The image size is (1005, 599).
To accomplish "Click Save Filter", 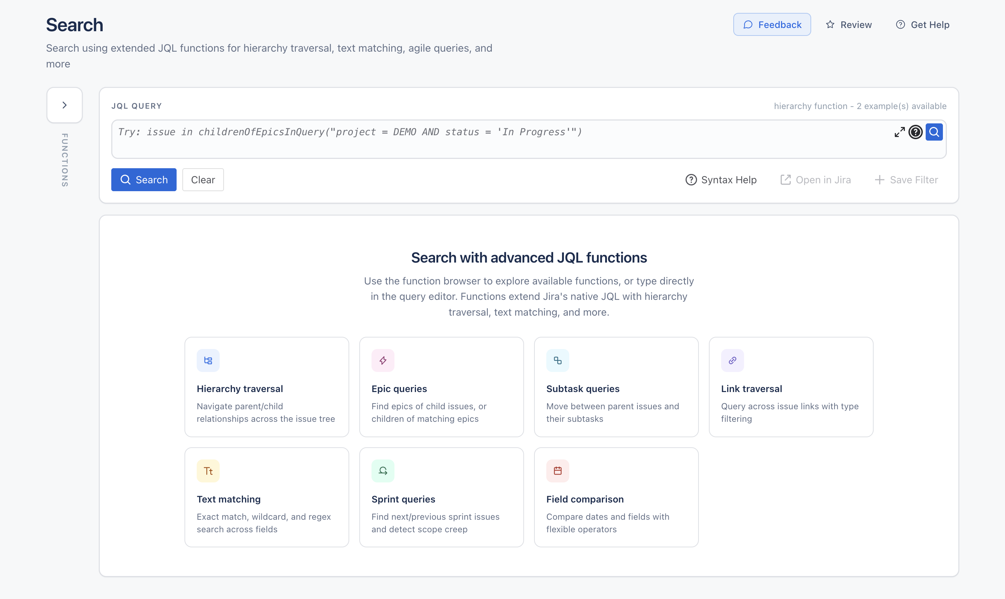I will [x=906, y=180].
